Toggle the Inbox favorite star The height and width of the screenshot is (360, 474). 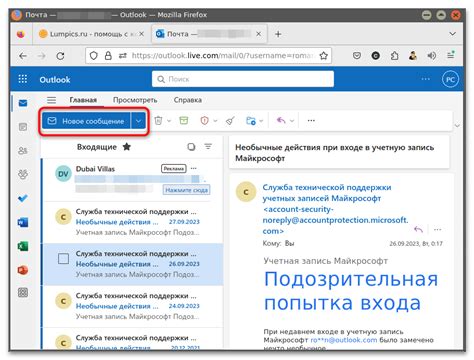point(127,147)
